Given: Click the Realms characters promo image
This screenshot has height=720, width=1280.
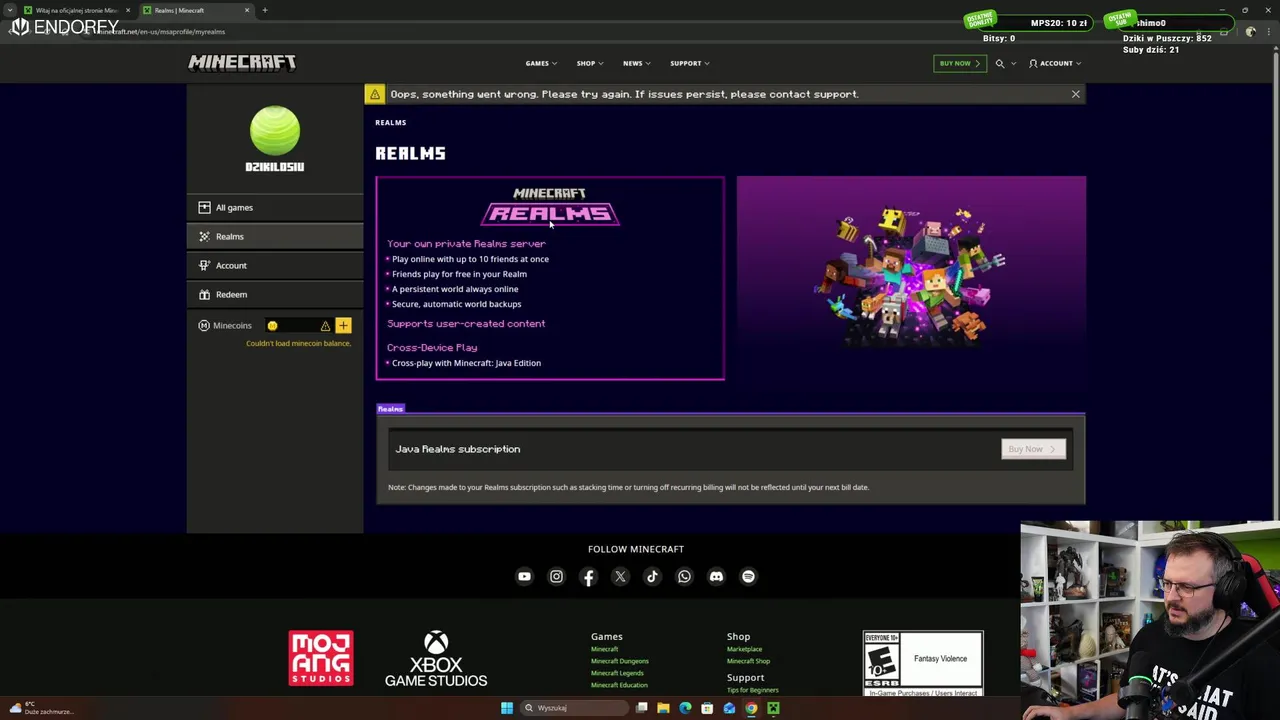Looking at the screenshot, I should click(911, 278).
